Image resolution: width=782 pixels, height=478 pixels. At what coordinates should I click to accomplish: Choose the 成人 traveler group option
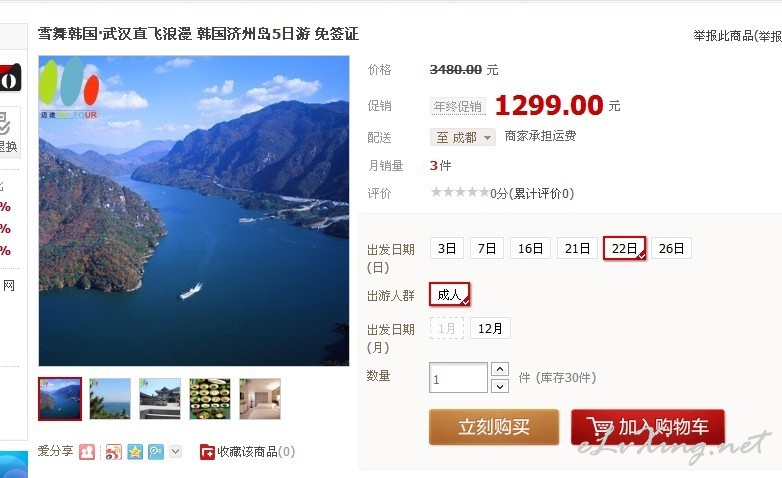click(x=449, y=294)
